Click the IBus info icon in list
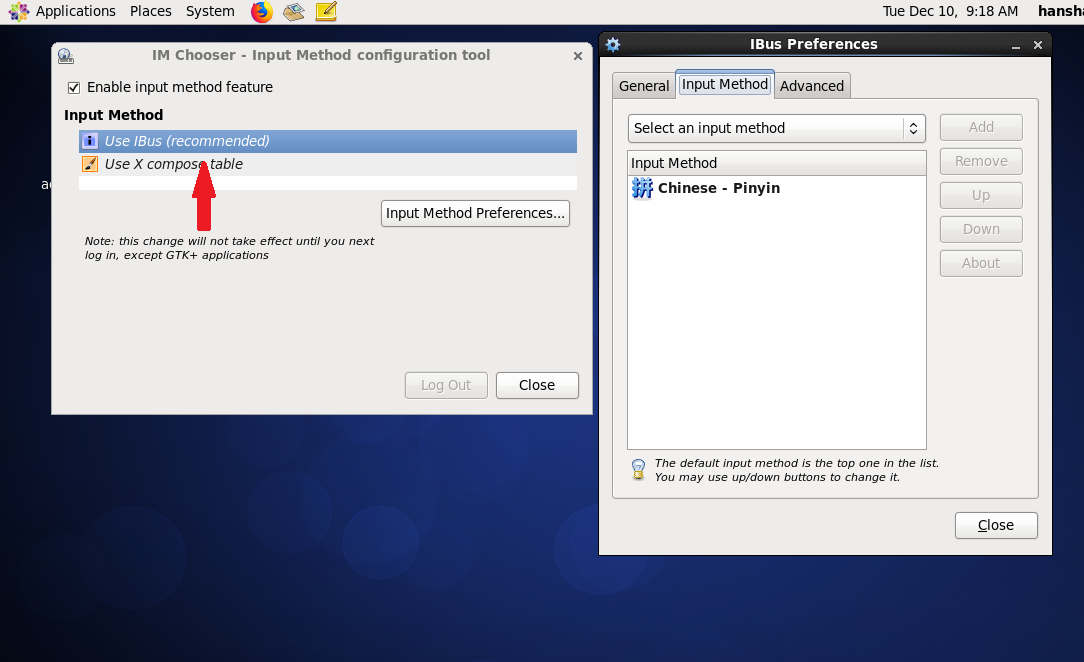The height and width of the screenshot is (662, 1084). click(x=90, y=141)
